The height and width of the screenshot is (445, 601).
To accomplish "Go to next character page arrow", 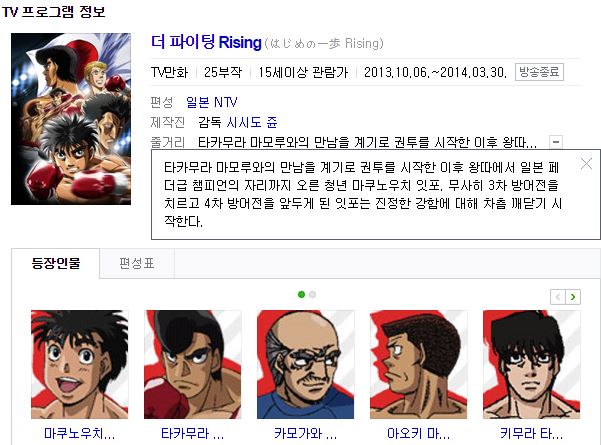I will click(573, 297).
